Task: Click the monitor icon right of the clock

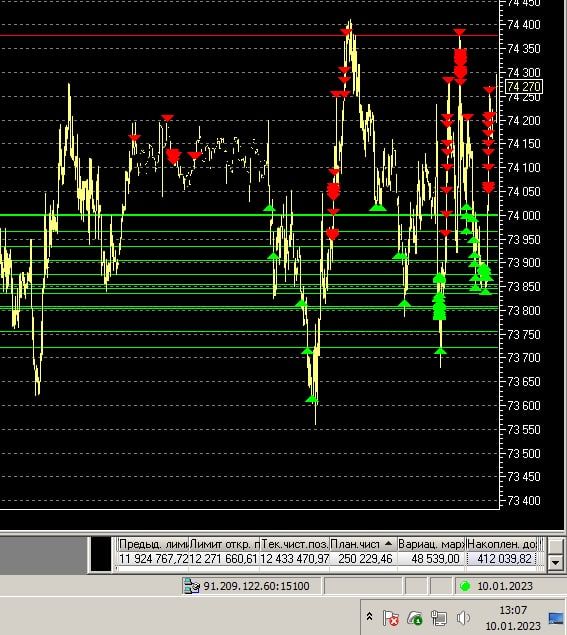Action: pyautogui.click(x=556, y=618)
